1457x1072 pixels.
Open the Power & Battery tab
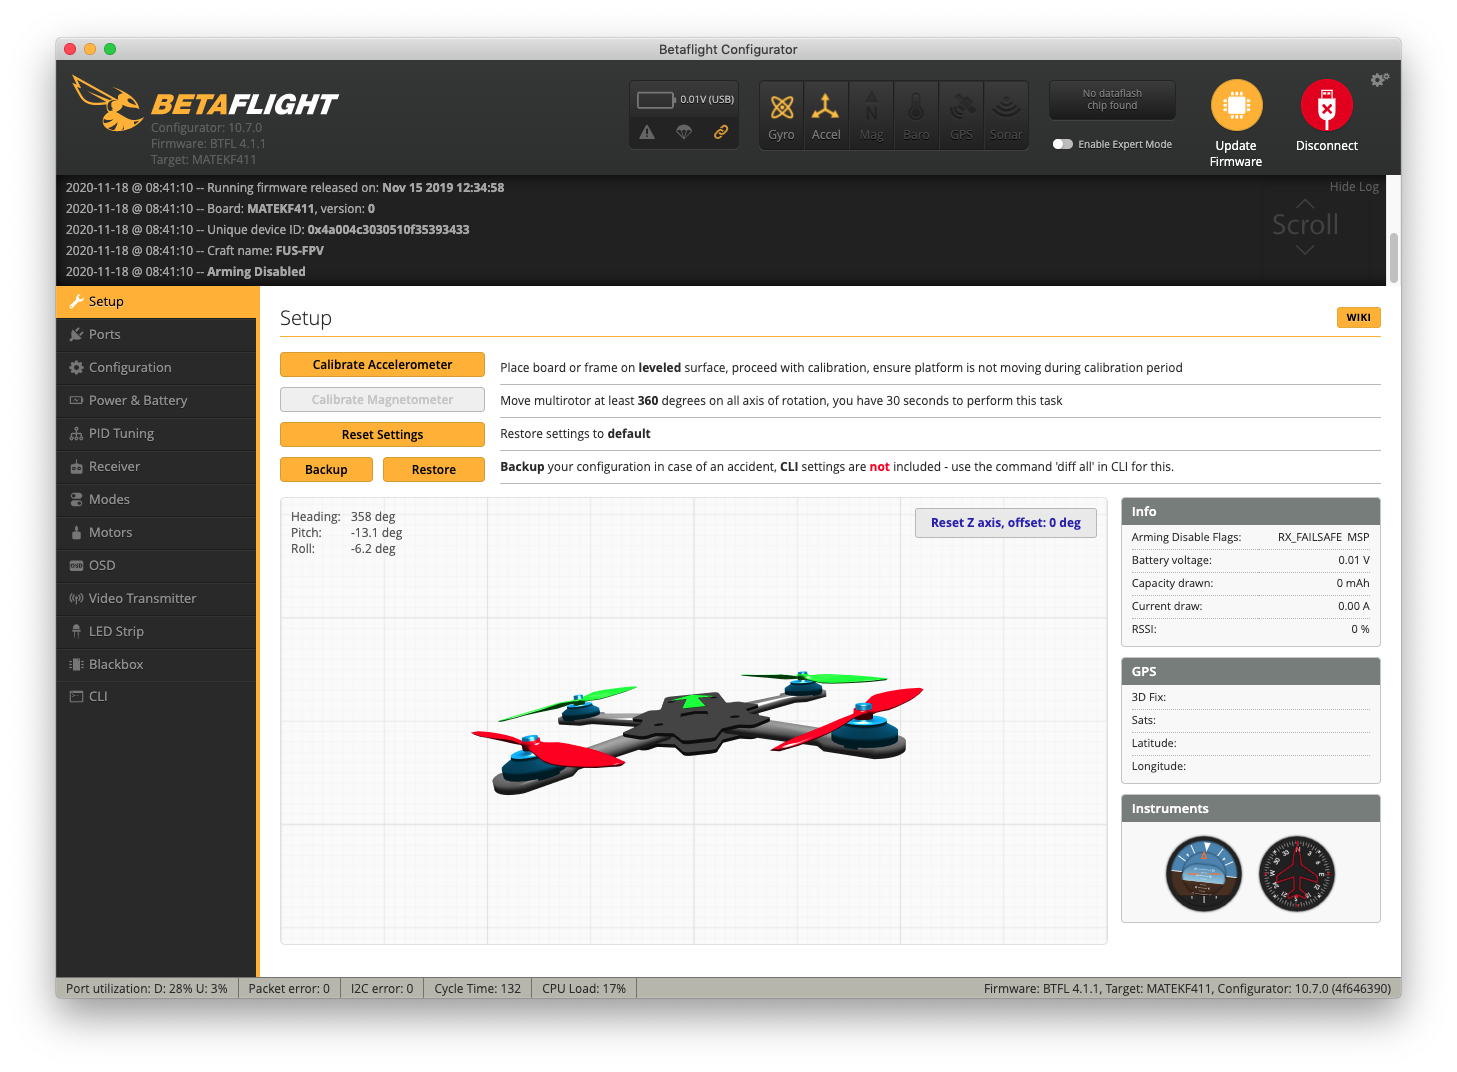pyautogui.click(x=156, y=400)
